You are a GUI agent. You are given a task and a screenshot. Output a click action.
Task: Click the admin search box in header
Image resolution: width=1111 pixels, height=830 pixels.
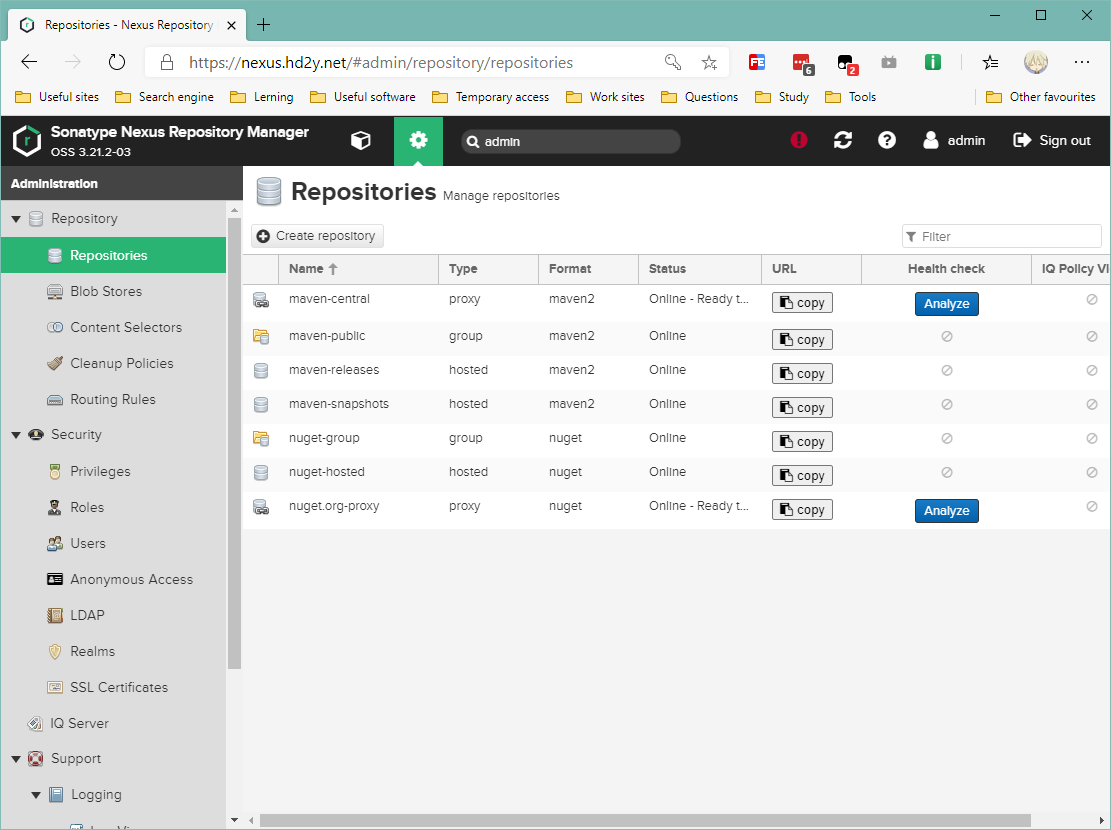tap(570, 141)
